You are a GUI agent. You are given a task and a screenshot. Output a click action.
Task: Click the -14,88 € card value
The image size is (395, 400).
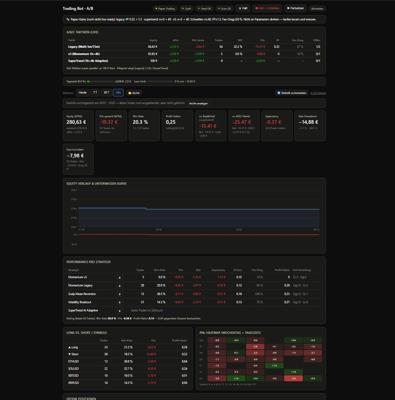click(308, 122)
